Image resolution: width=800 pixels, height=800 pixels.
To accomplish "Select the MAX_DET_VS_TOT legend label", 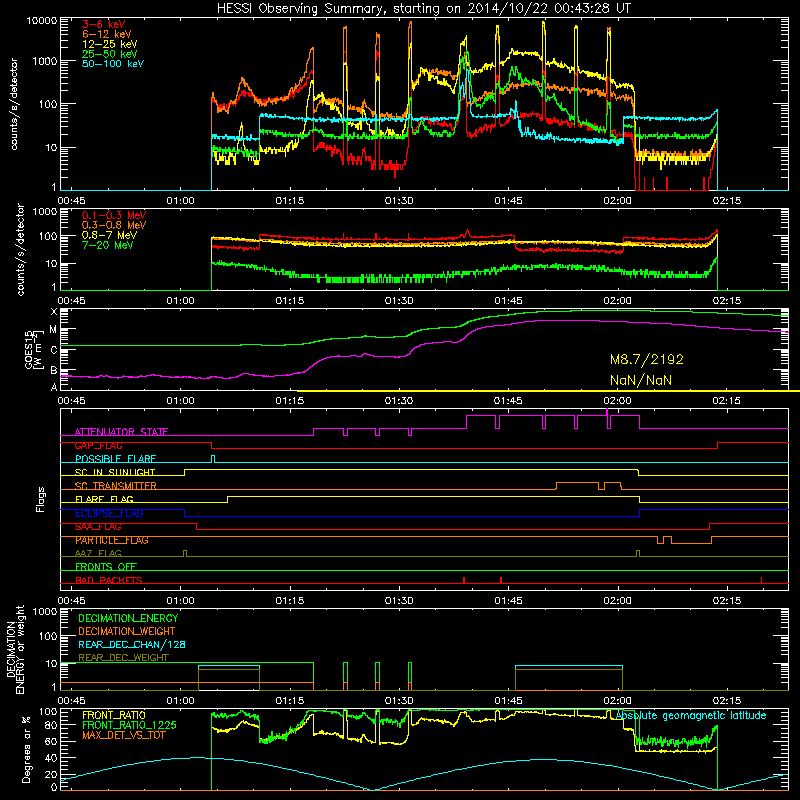I will 123,735.
